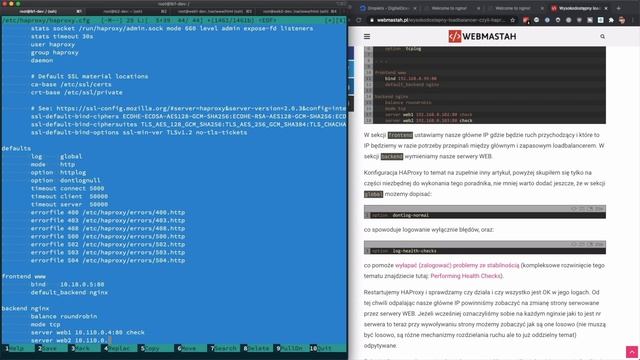Click the 7 Search function key in the editor
640x360 pixels.
coord(224,348)
